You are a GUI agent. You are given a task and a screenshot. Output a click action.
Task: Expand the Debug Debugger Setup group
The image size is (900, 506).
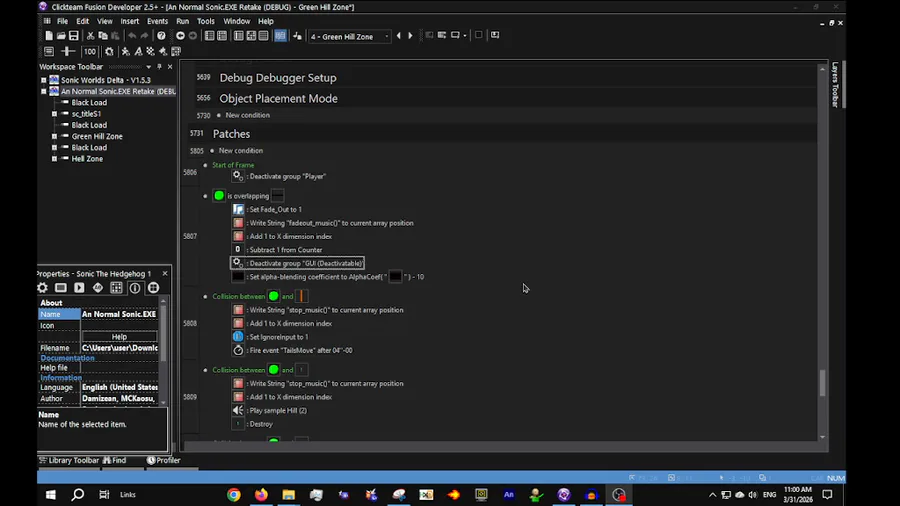[278, 77]
